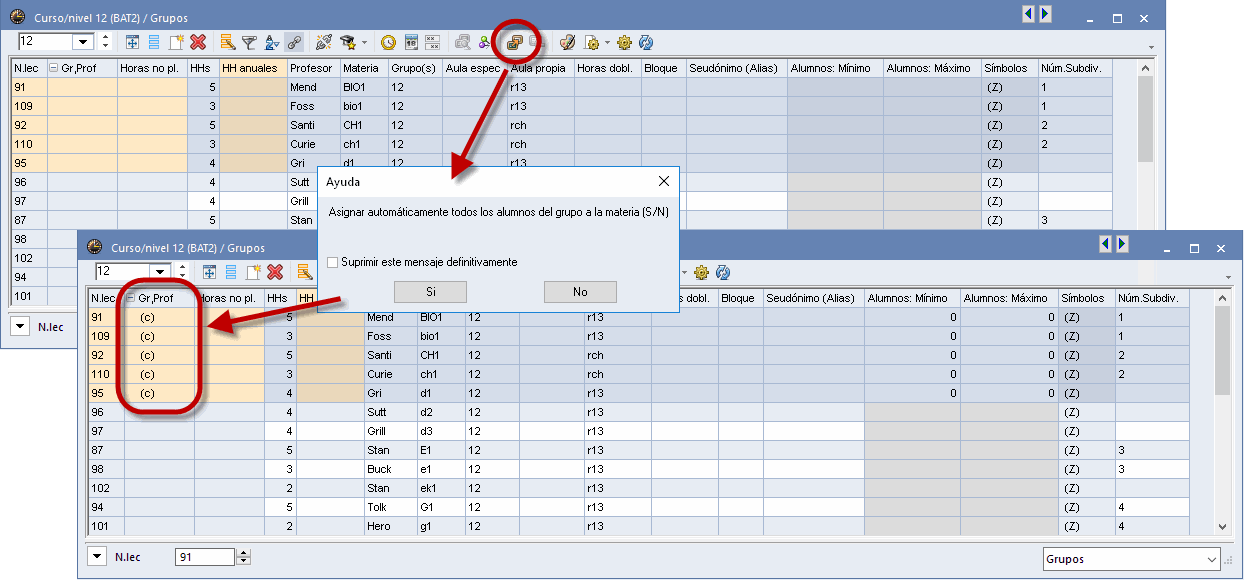
Task: Click the blue cross-arrows grid icon in back toolbar
Action: (x=132, y=42)
